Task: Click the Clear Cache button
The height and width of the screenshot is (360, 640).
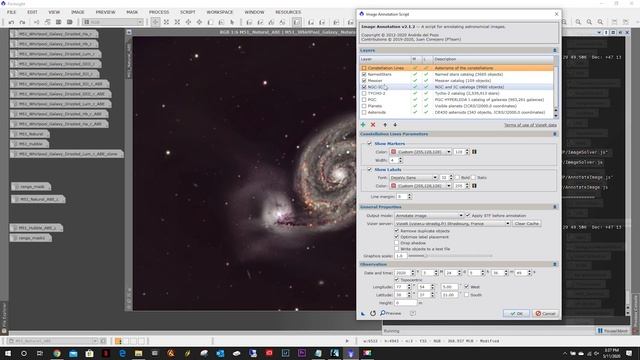Action: 527,224
